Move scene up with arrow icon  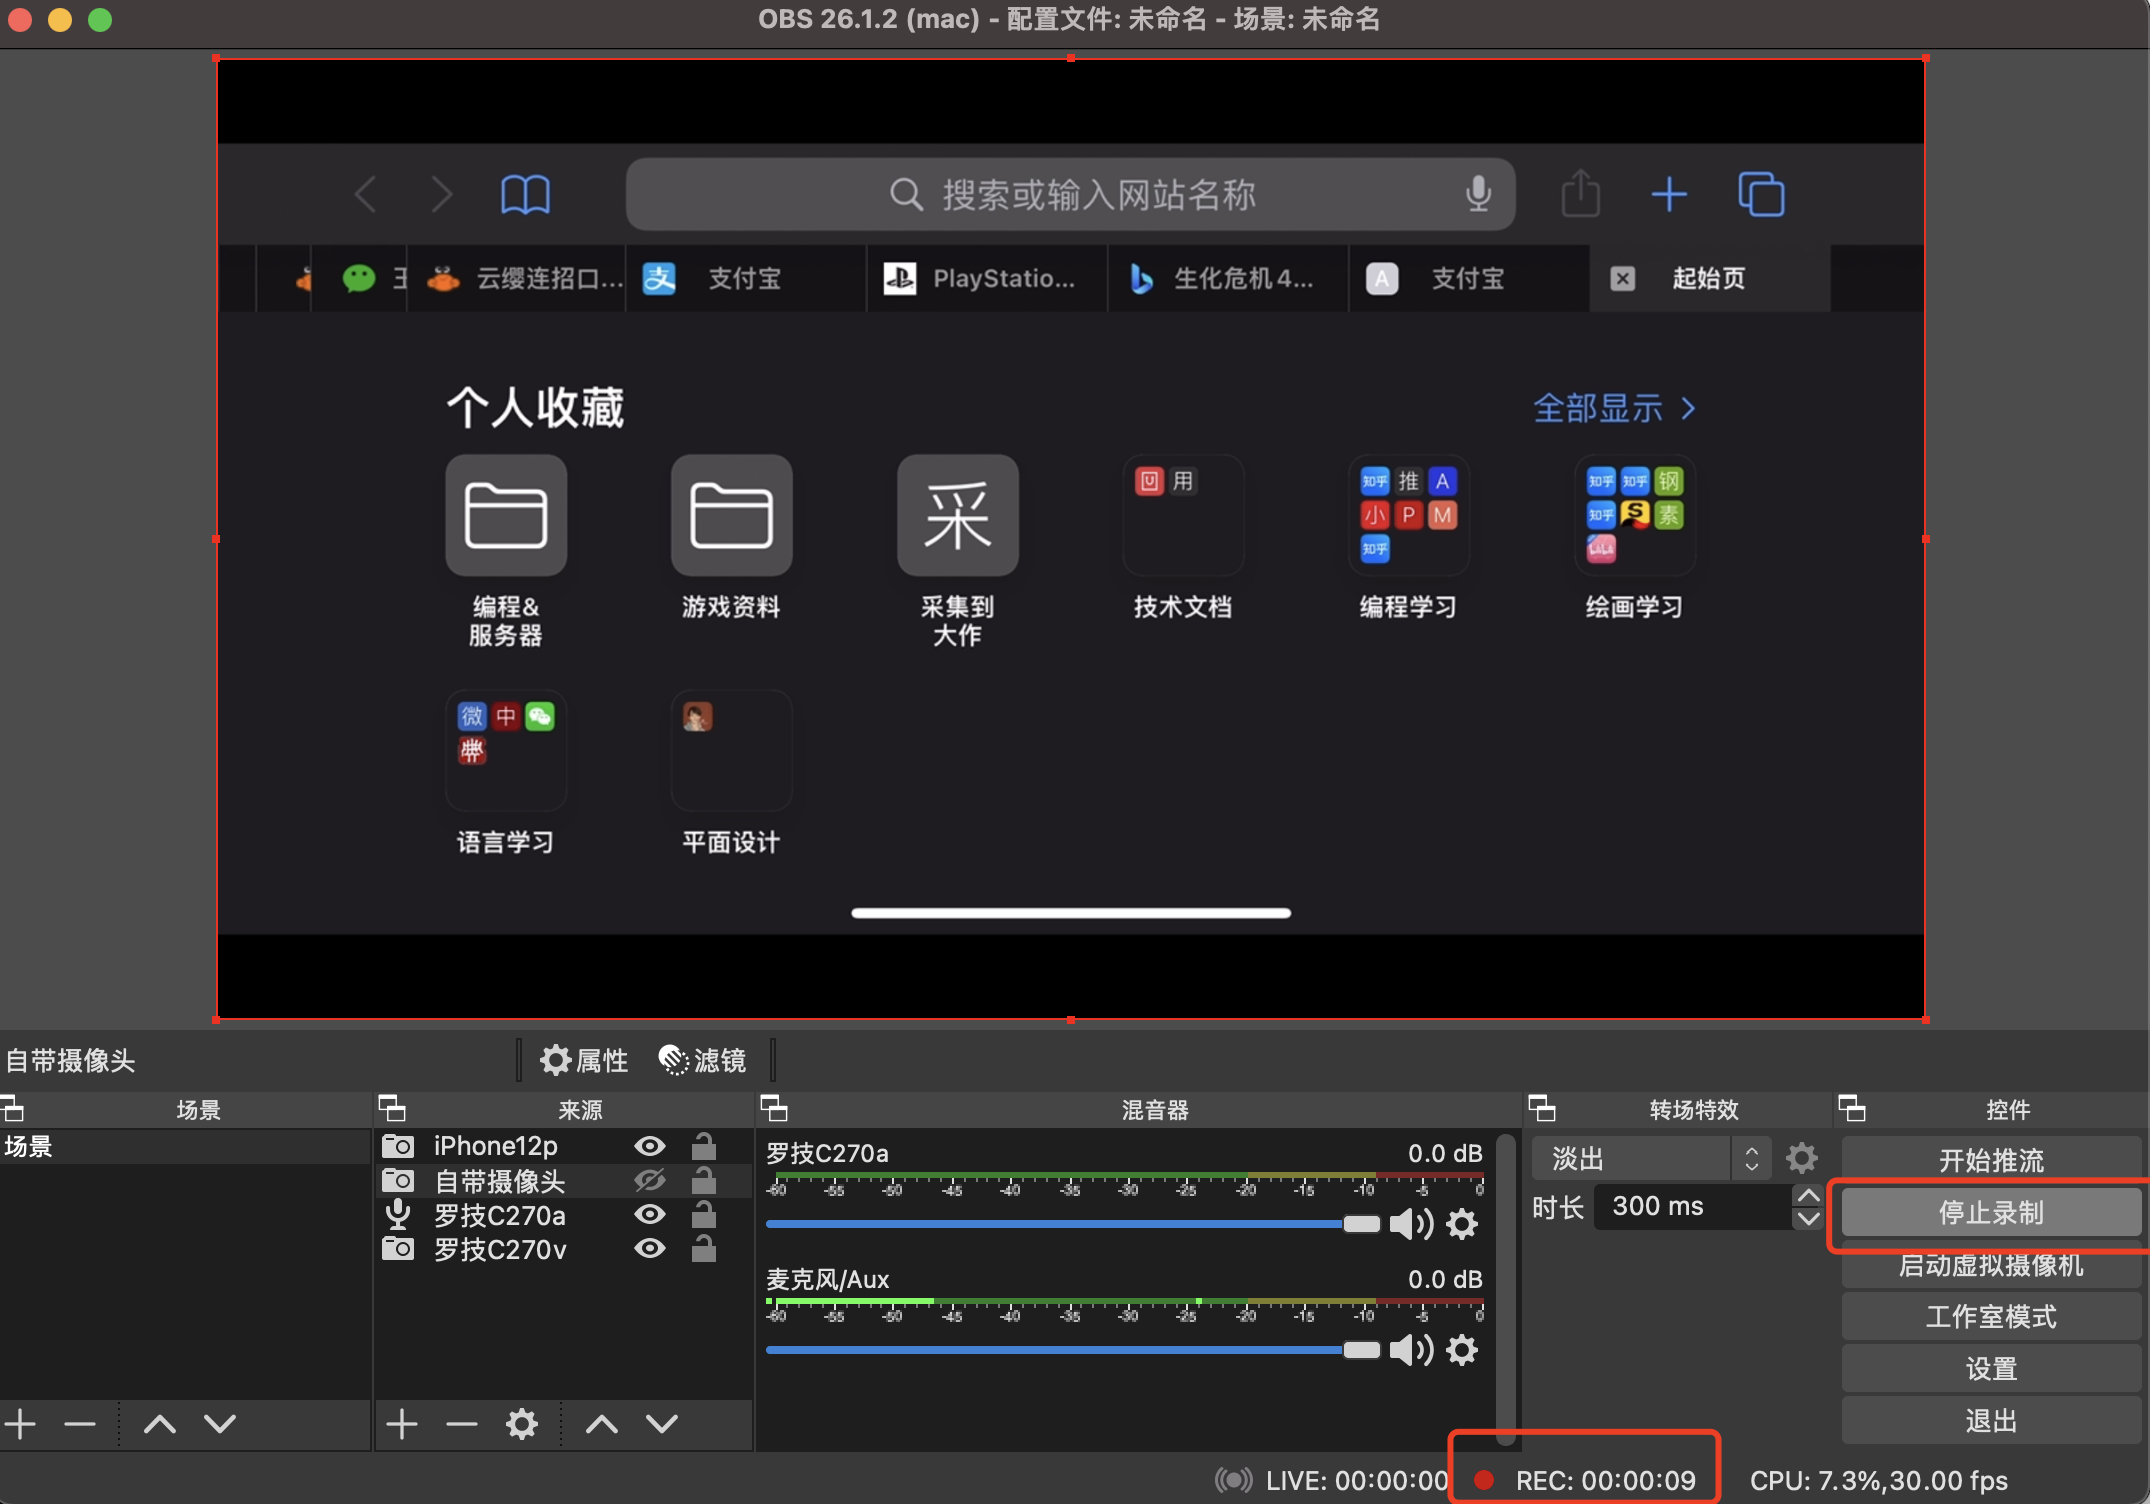(160, 1423)
